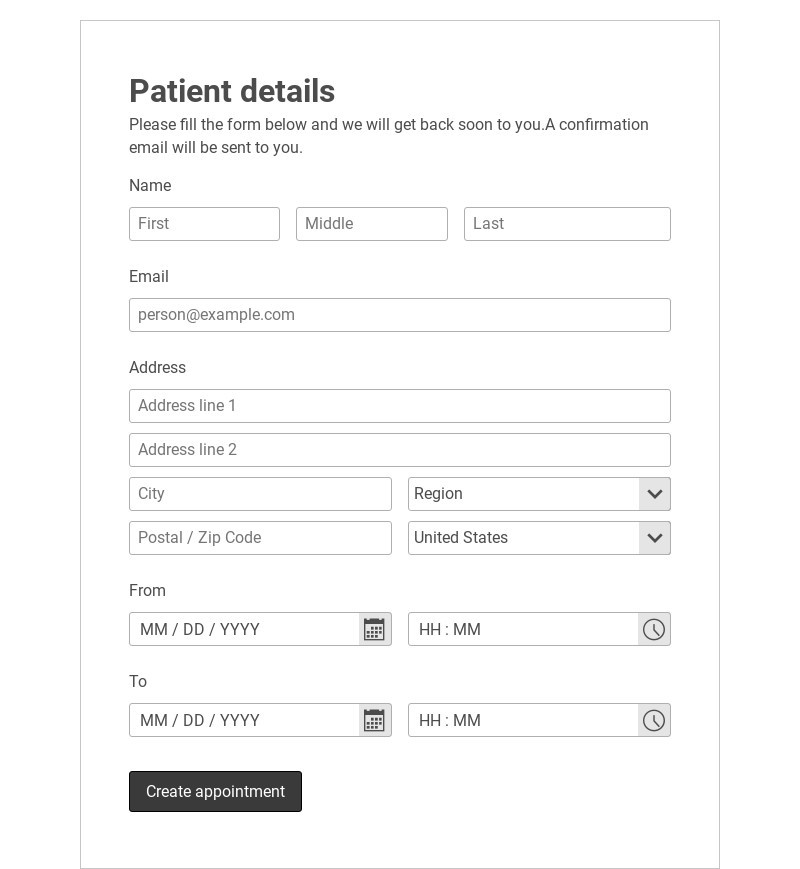
Task: Focus the Address line 1 field
Action: (x=399, y=406)
